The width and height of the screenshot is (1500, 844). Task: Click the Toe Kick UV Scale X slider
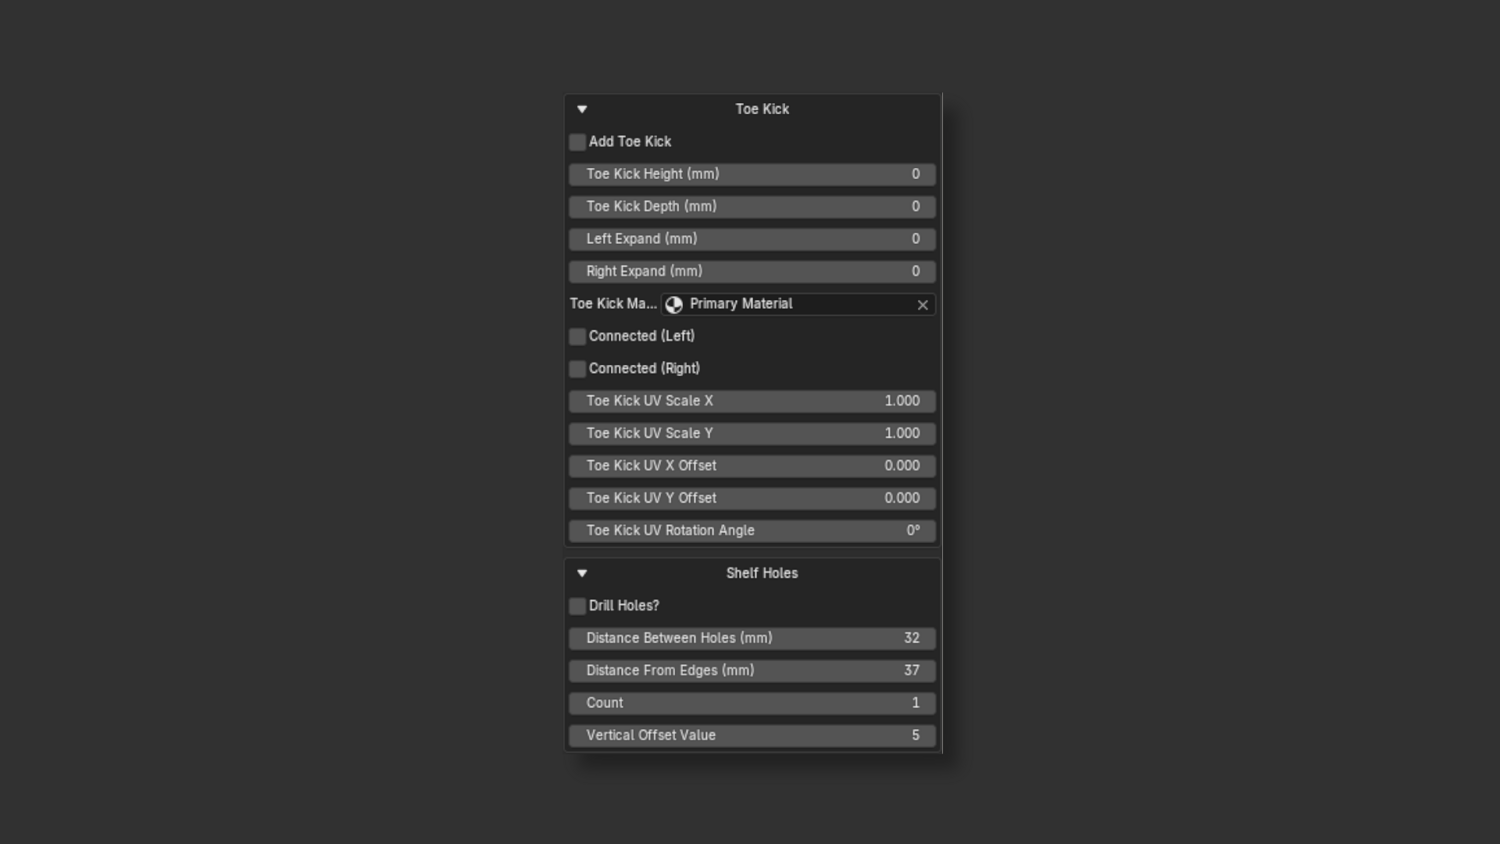tap(752, 401)
